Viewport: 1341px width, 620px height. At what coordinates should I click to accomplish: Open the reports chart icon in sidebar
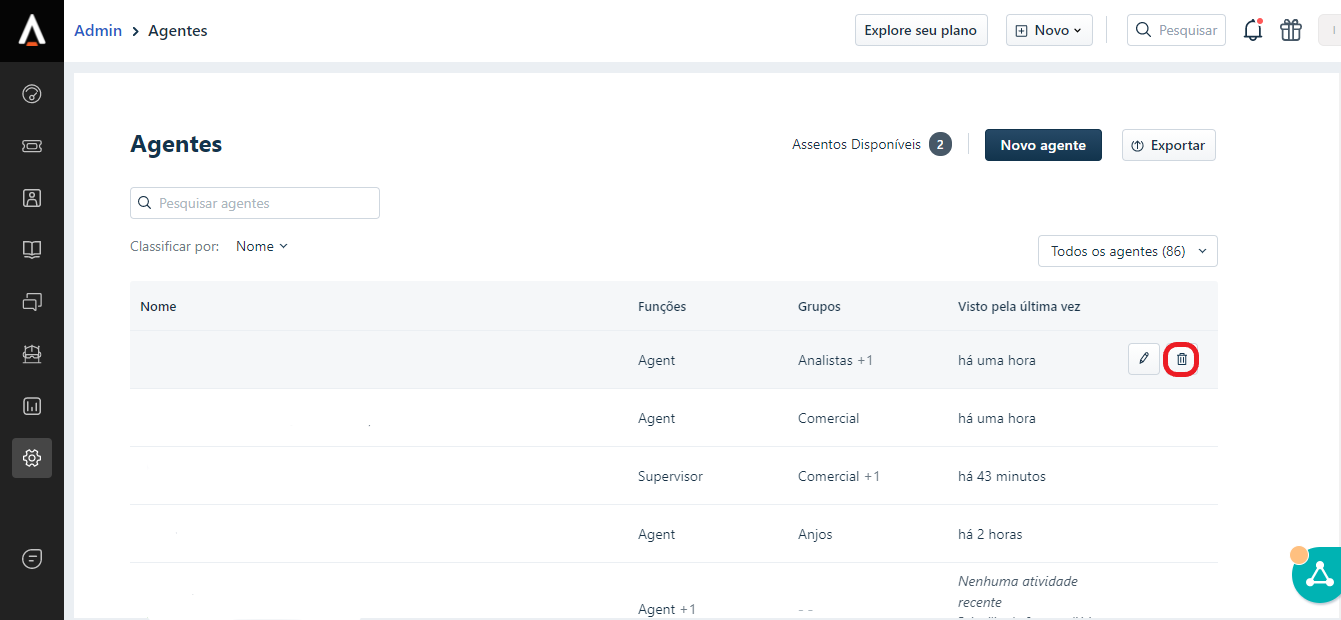(x=32, y=406)
